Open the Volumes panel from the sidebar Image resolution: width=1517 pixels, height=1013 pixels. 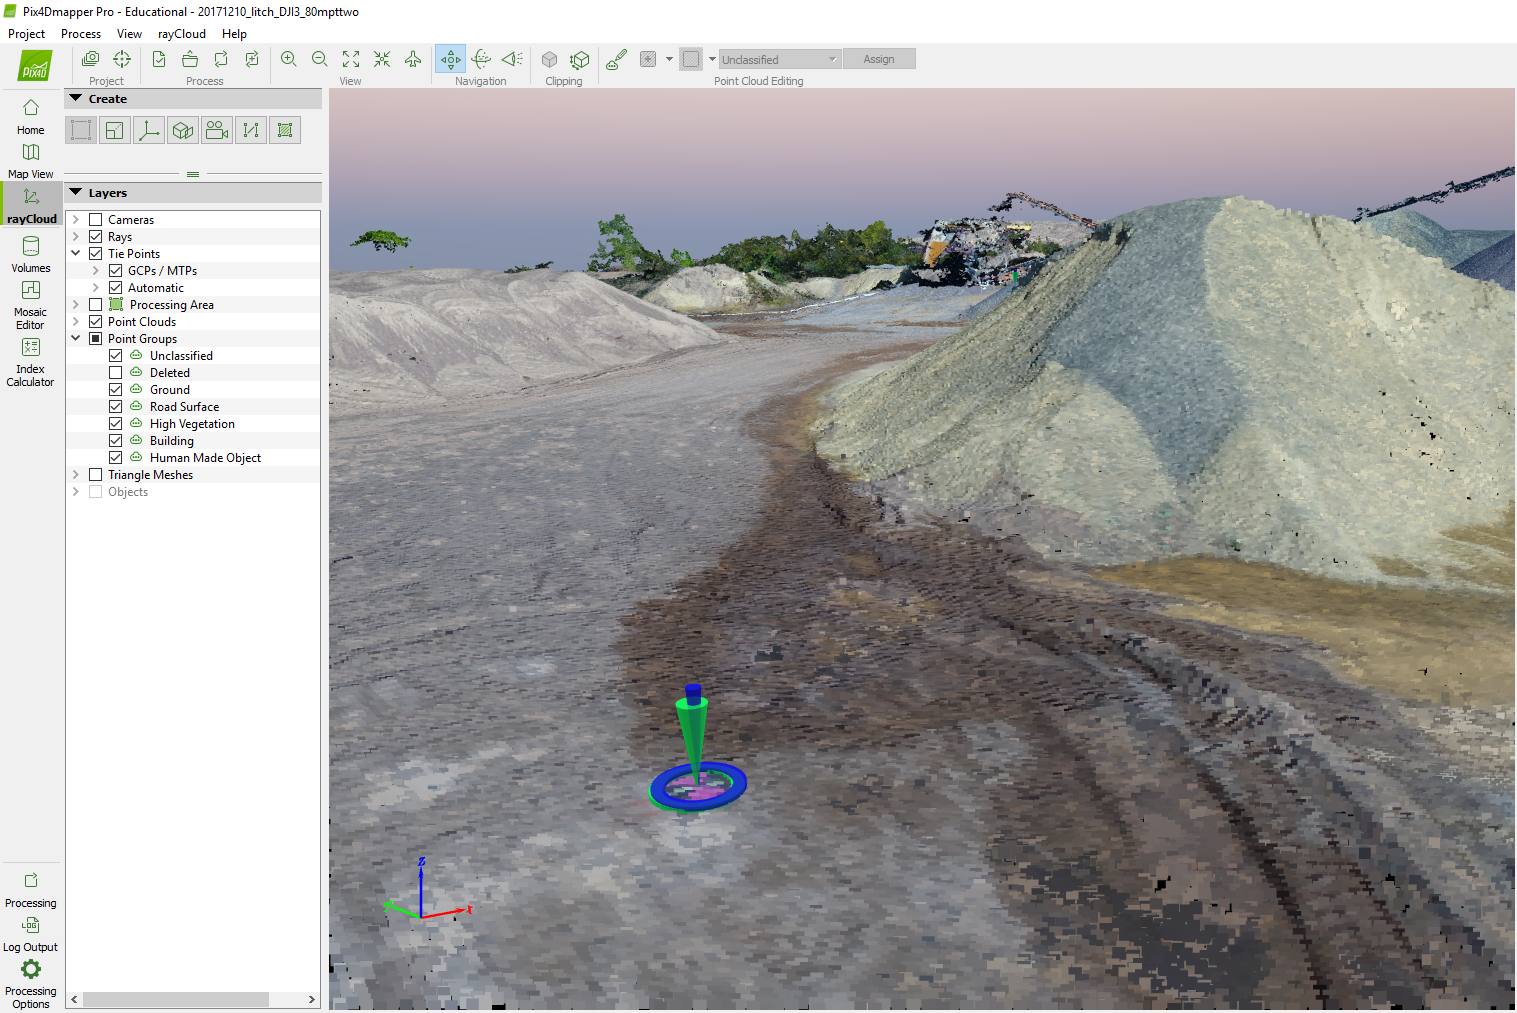(x=30, y=253)
